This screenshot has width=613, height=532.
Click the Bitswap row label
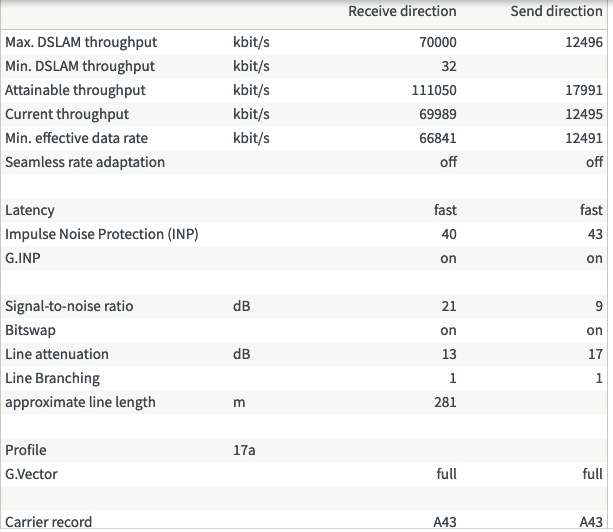pyautogui.click(x=29, y=330)
